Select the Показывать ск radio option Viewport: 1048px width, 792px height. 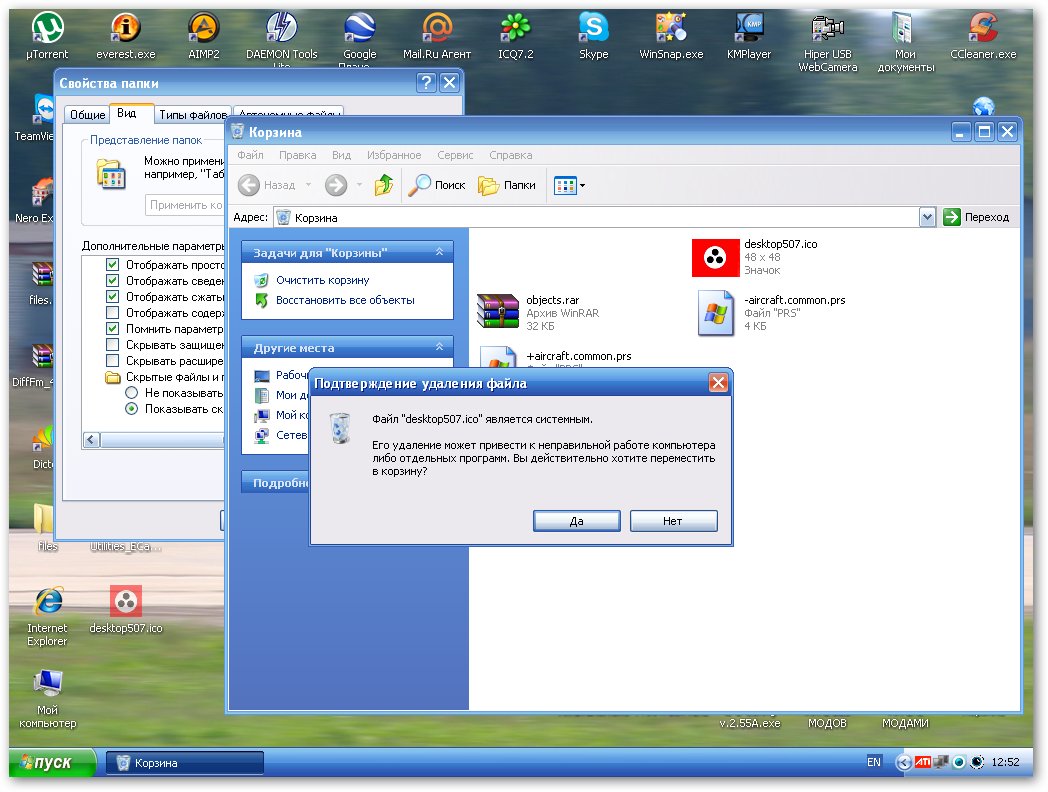click(132, 409)
